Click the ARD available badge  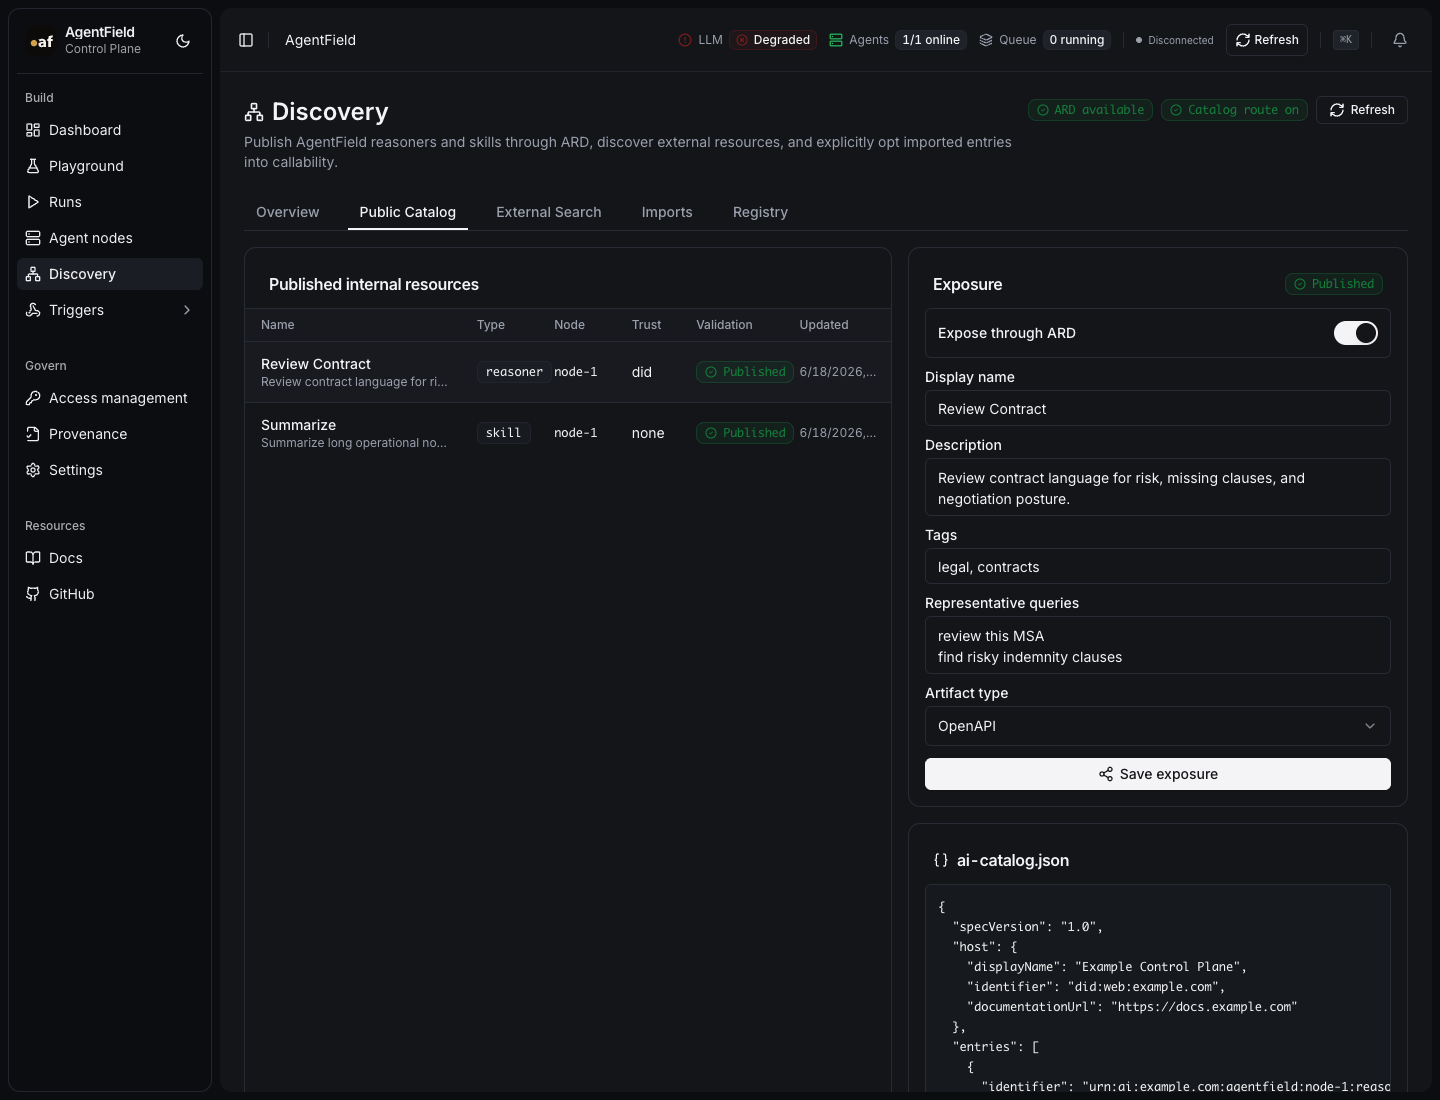pyautogui.click(x=1090, y=110)
